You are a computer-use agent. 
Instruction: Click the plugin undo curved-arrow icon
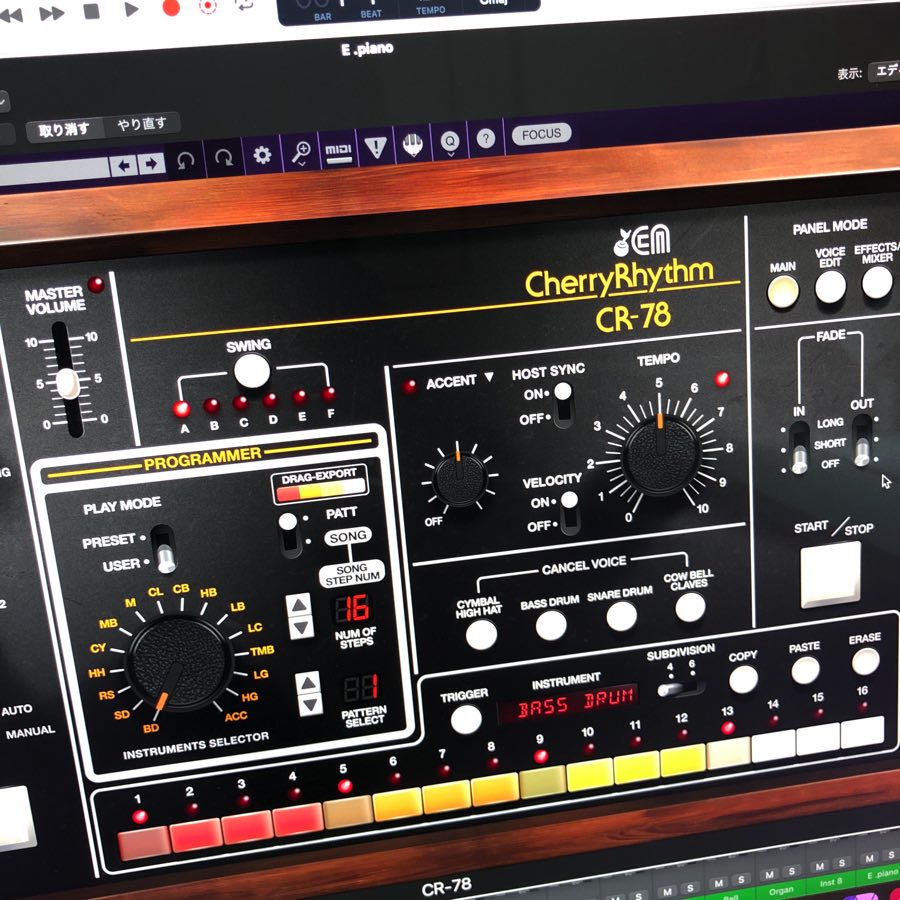pos(185,161)
